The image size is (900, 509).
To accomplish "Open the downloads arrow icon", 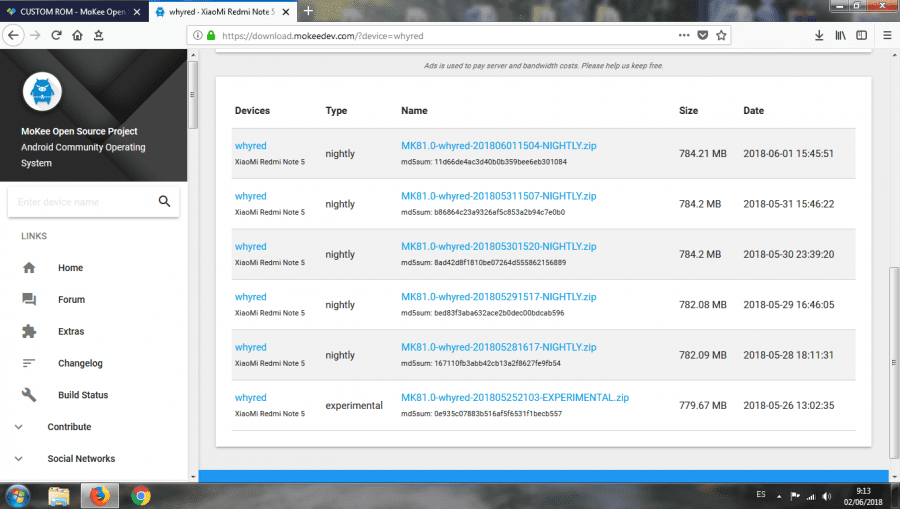I will click(x=819, y=36).
